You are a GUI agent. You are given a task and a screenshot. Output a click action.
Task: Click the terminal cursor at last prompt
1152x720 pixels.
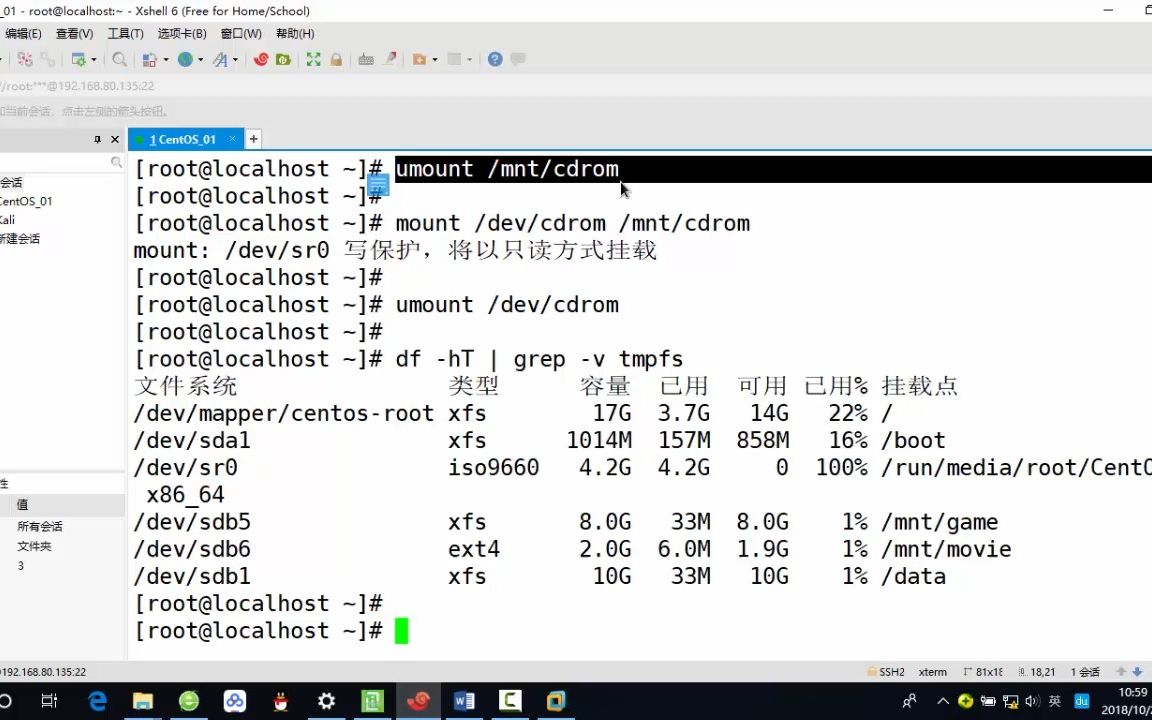coord(401,631)
